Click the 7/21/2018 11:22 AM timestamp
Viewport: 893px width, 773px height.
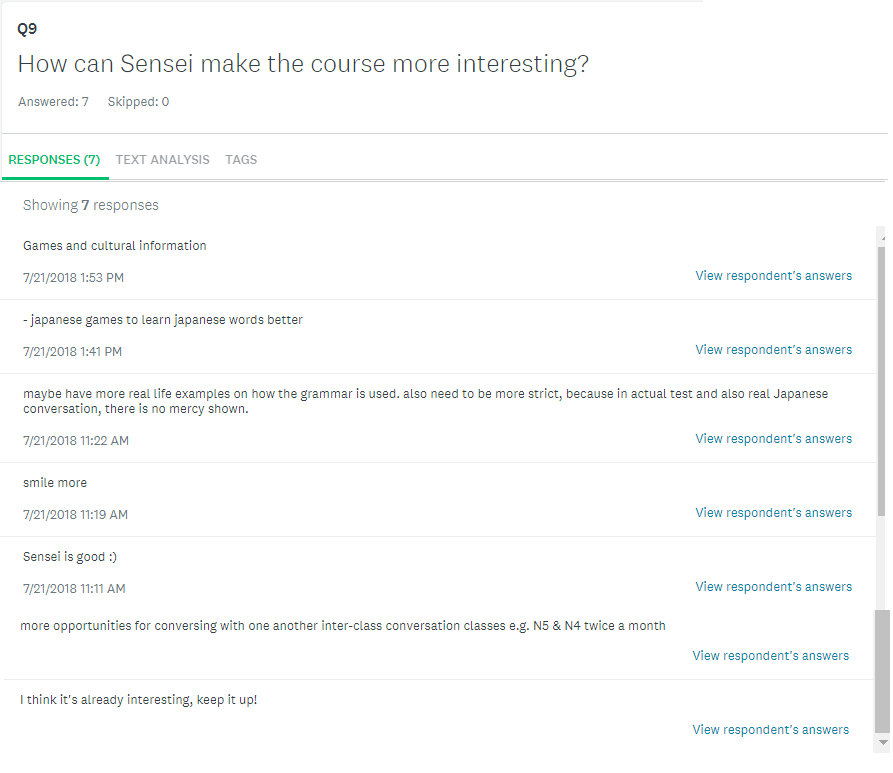click(76, 441)
